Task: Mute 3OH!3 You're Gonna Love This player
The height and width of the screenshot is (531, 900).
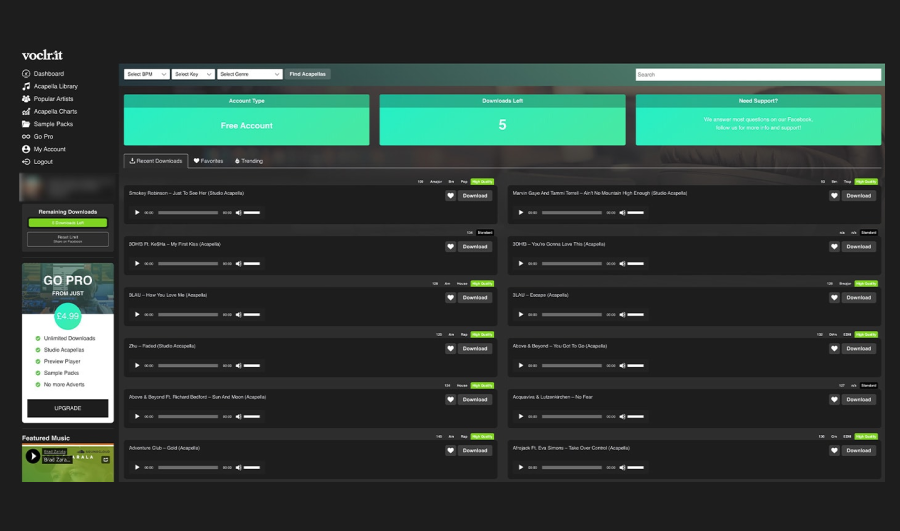Action: pyautogui.click(x=622, y=263)
